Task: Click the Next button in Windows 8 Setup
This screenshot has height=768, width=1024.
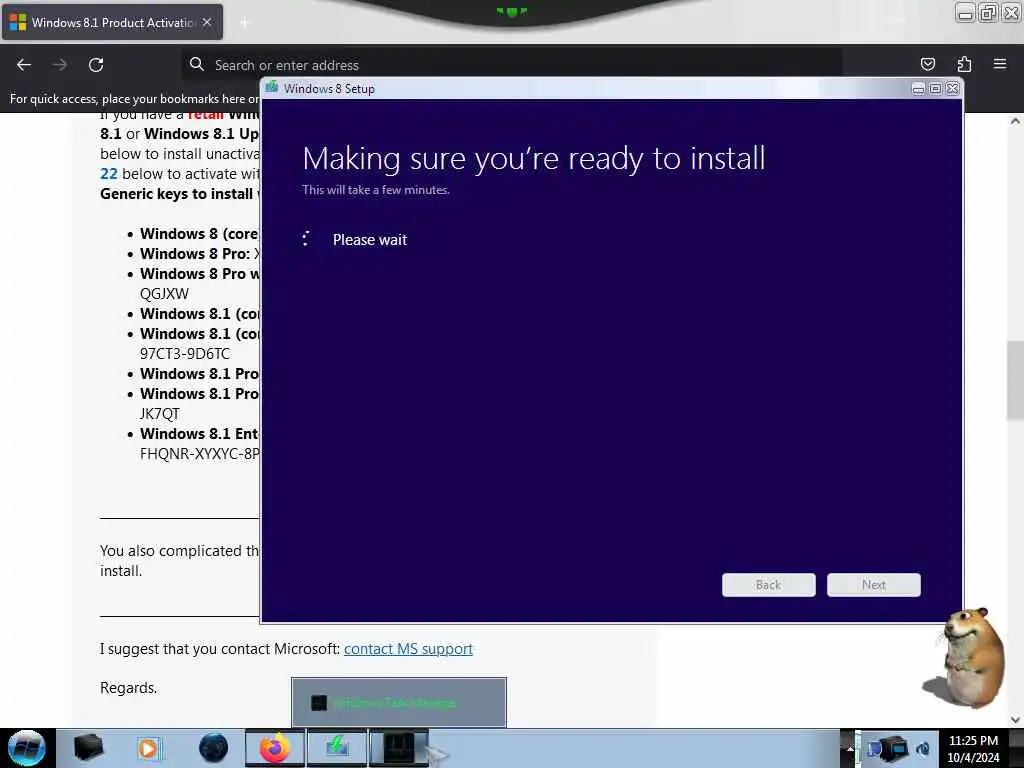Action: tap(874, 584)
